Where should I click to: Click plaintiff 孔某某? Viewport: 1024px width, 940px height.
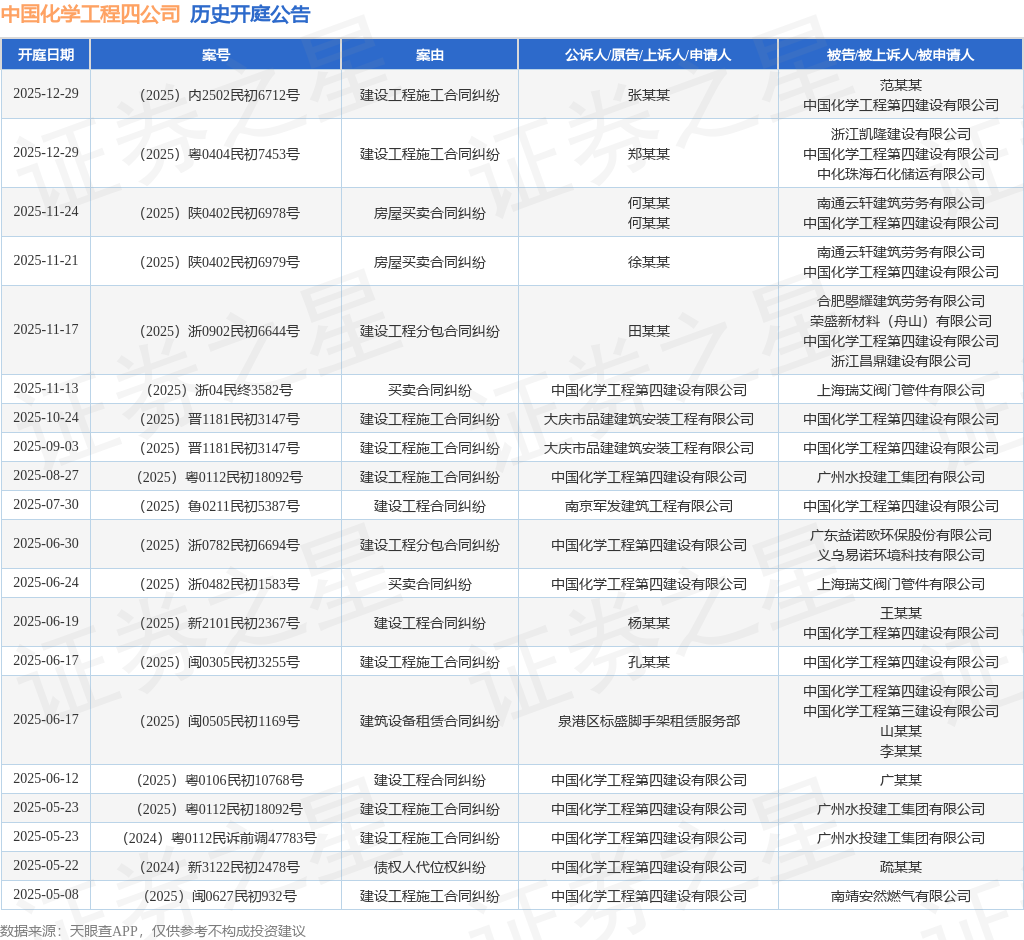click(x=648, y=662)
